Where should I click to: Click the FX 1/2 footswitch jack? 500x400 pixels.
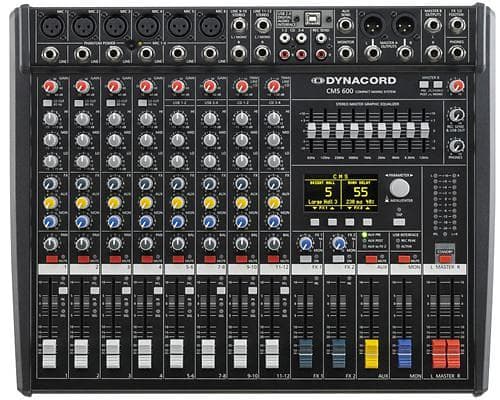click(x=457, y=24)
